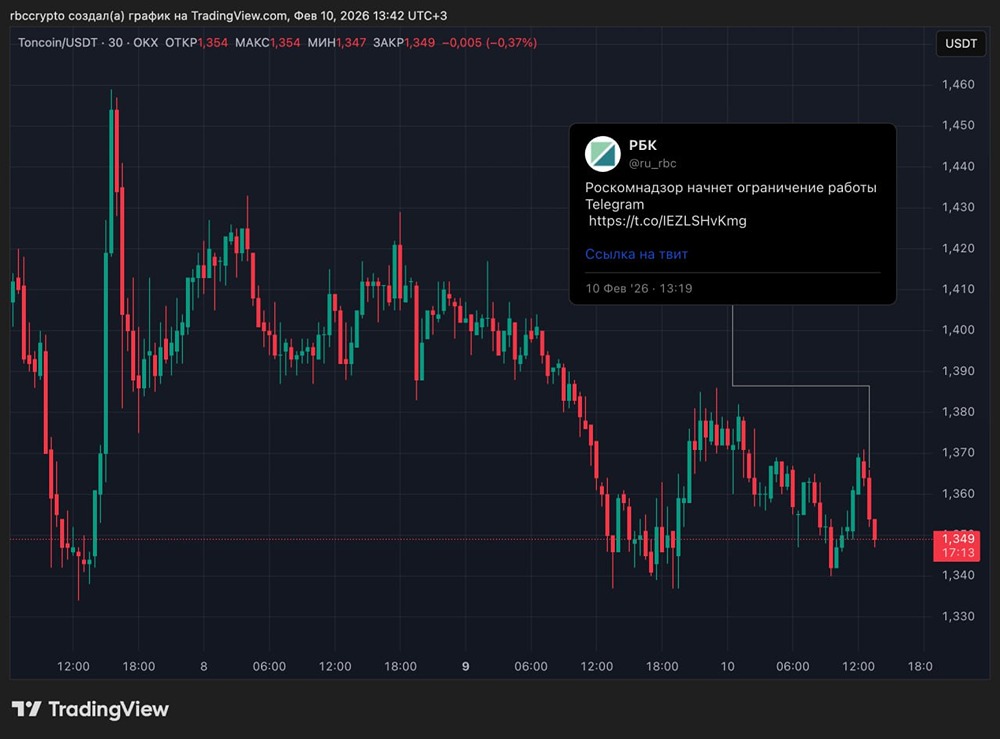This screenshot has height=739, width=1000.
Task: Click the date label 8 on time axis
Action: 203,666
